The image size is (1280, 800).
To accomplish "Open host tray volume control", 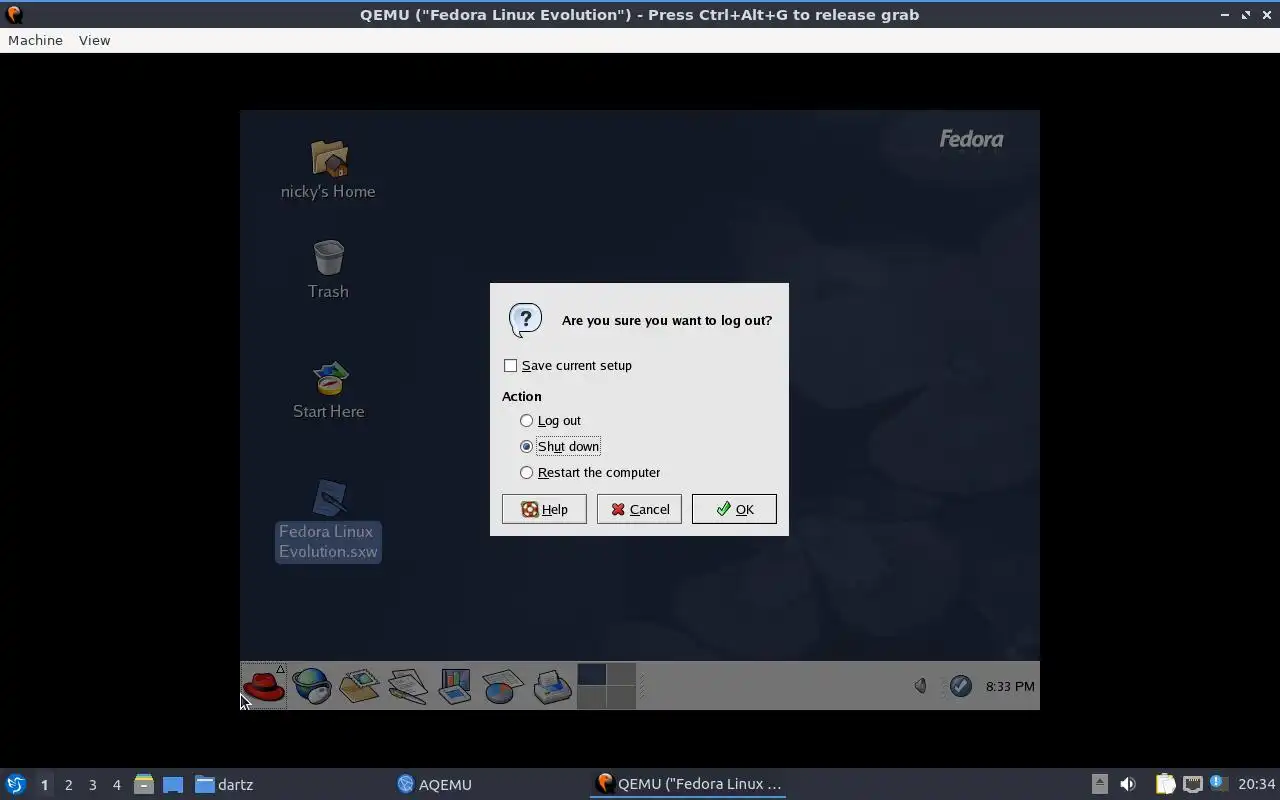I will pyautogui.click(x=1127, y=784).
